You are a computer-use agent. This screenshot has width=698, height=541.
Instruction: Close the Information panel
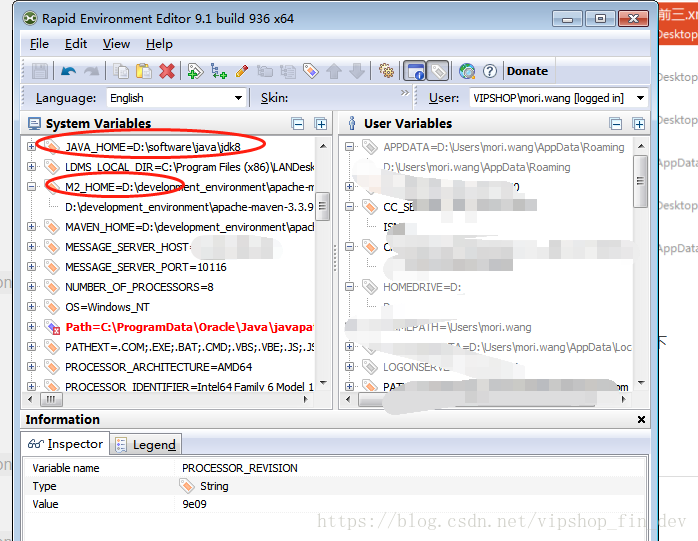coord(641,419)
